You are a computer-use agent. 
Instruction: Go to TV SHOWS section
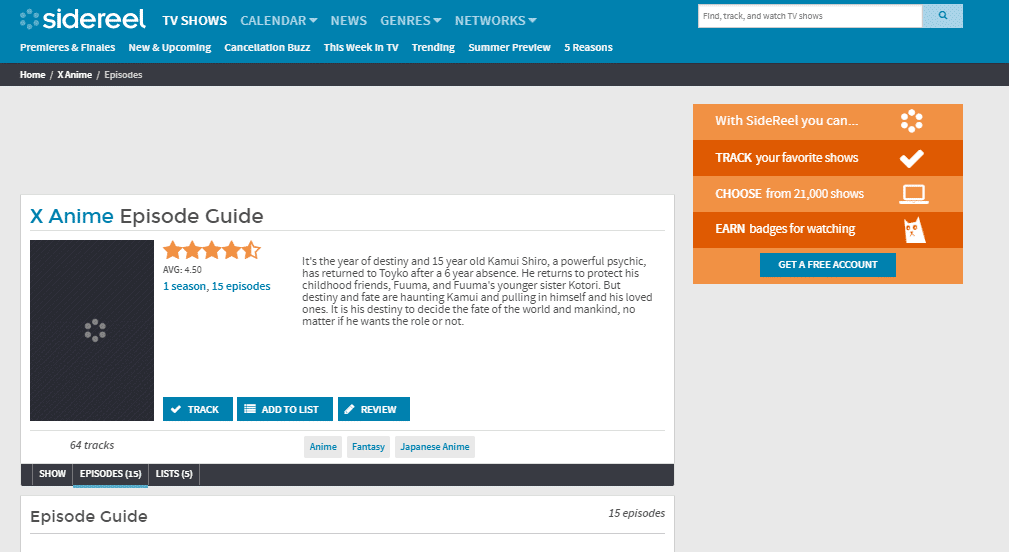coord(194,21)
